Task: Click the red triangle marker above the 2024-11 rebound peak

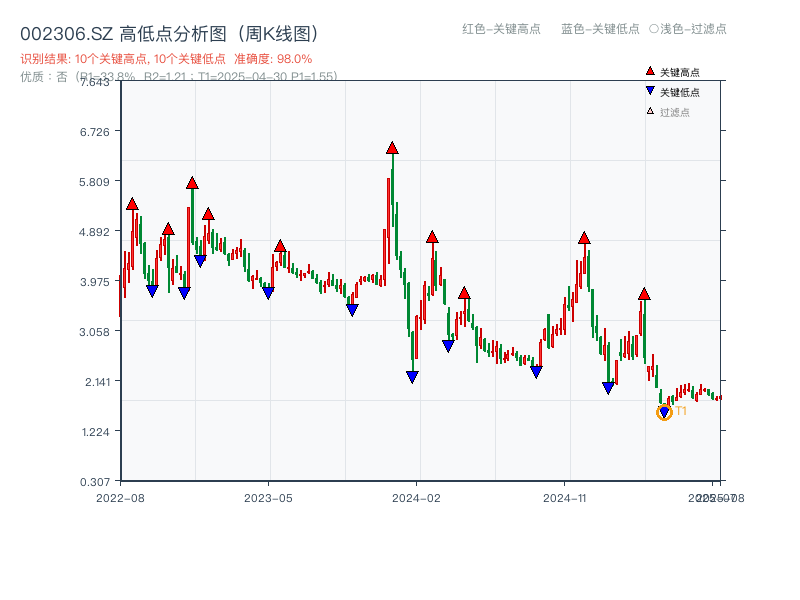Action: coord(584,237)
